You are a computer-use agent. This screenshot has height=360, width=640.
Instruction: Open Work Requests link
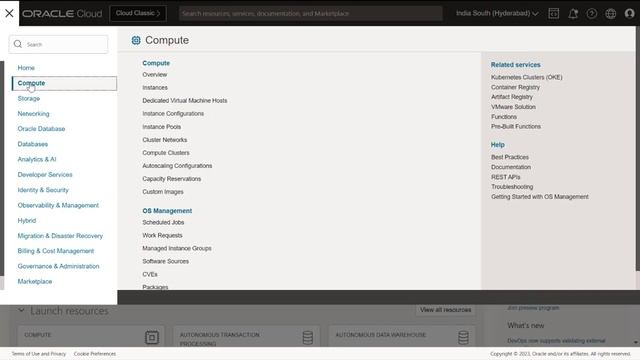click(x=162, y=236)
